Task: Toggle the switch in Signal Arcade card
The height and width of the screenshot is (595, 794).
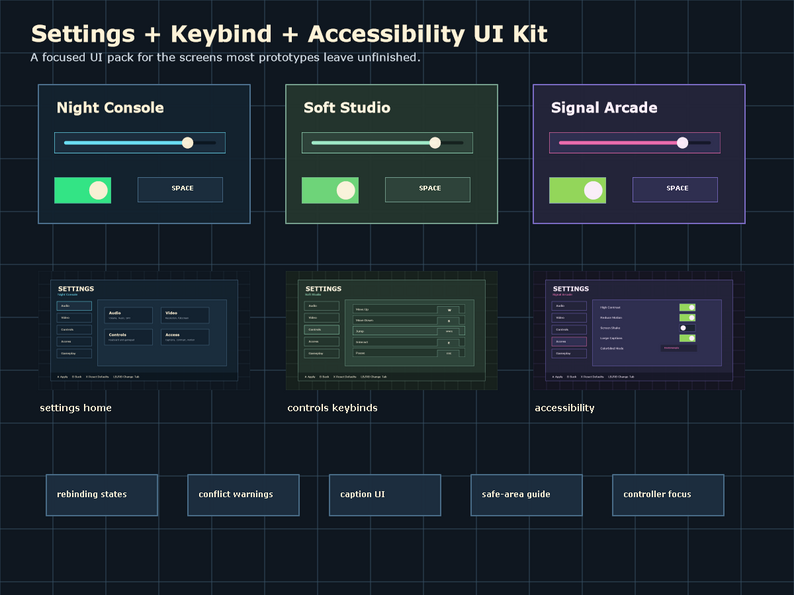Action: coord(577,190)
